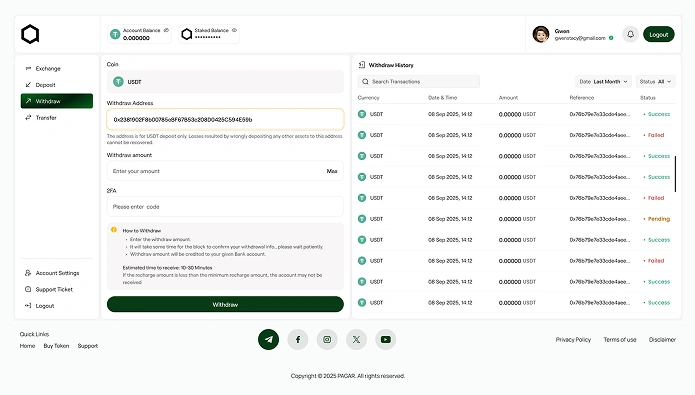
Task: Click the green Withdraw submit button
Action: click(x=225, y=305)
